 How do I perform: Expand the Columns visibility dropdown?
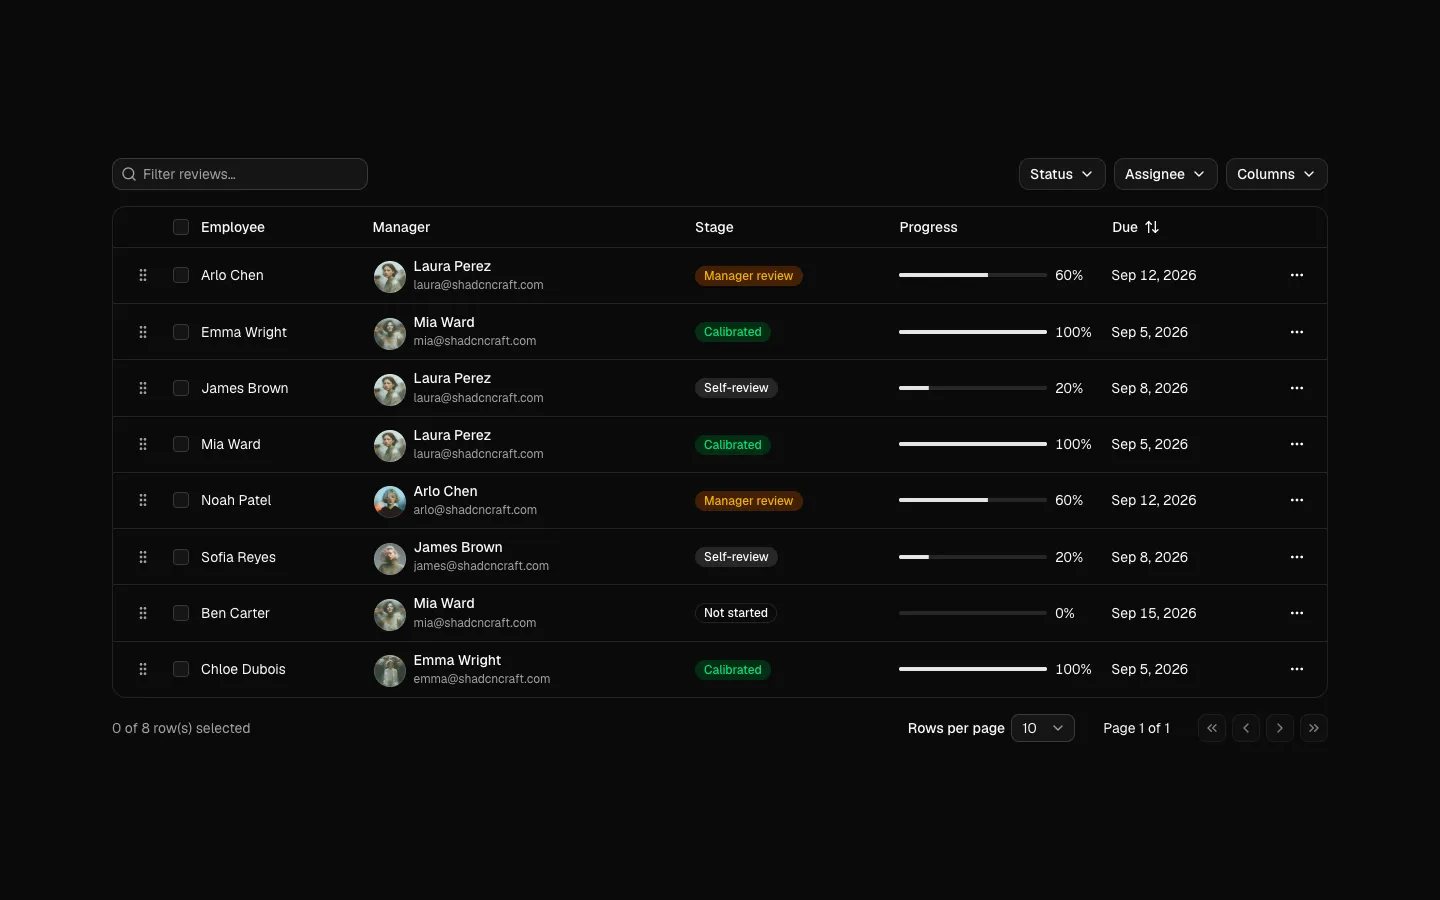(1277, 174)
